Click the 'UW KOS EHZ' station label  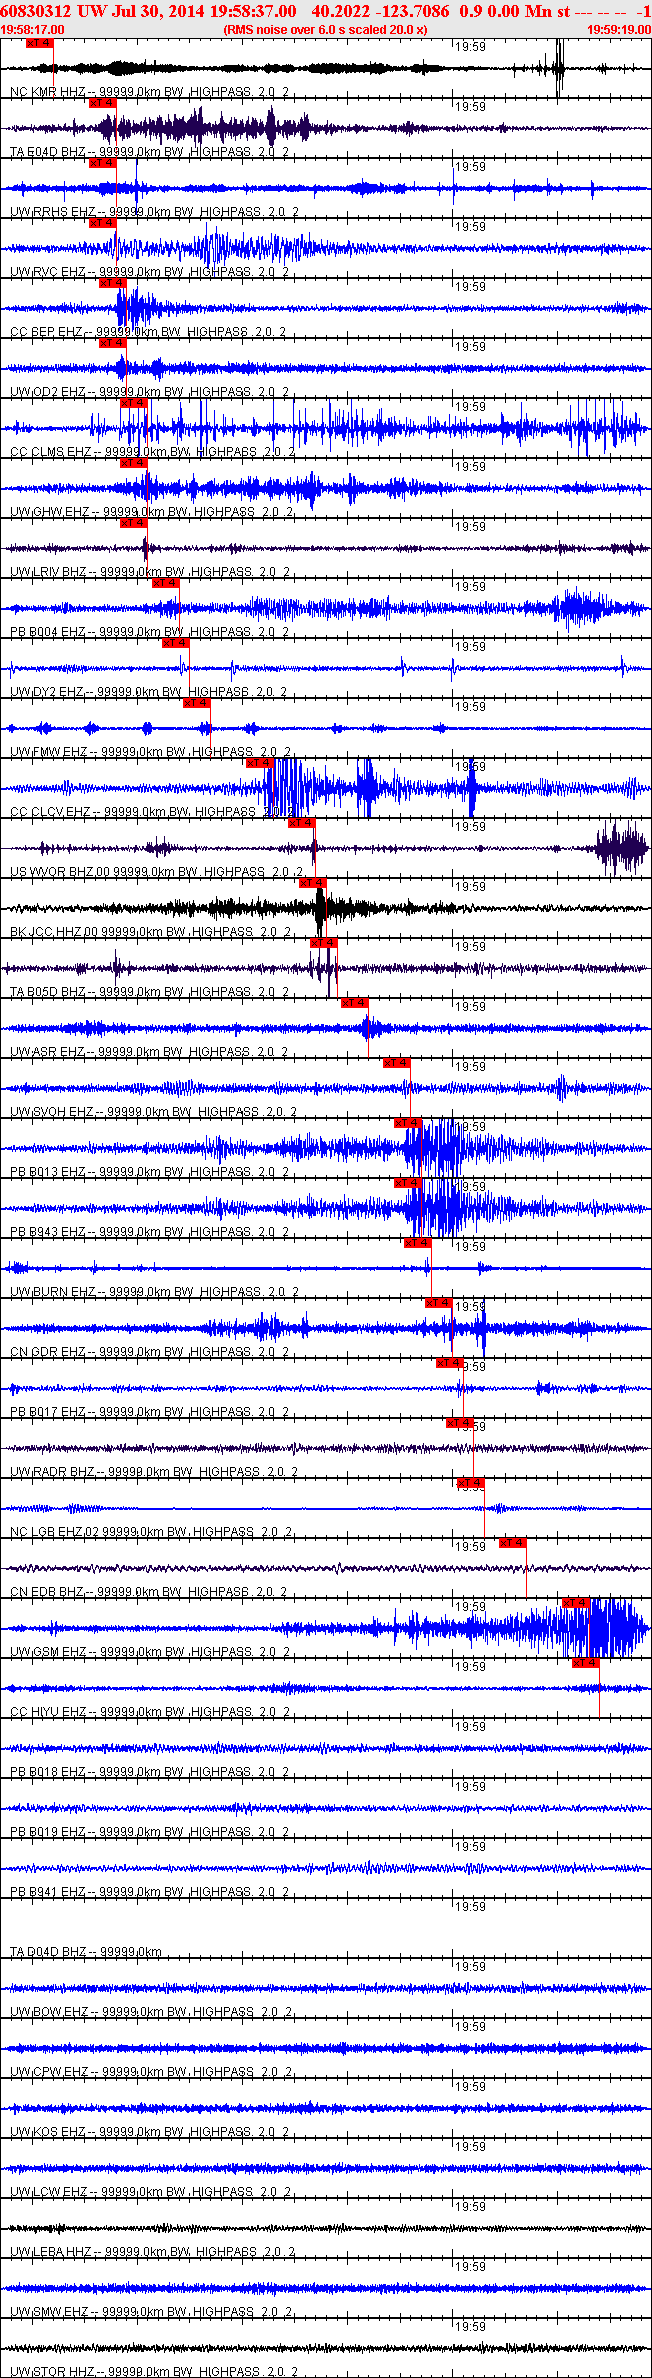click(x=48, y=2132)
